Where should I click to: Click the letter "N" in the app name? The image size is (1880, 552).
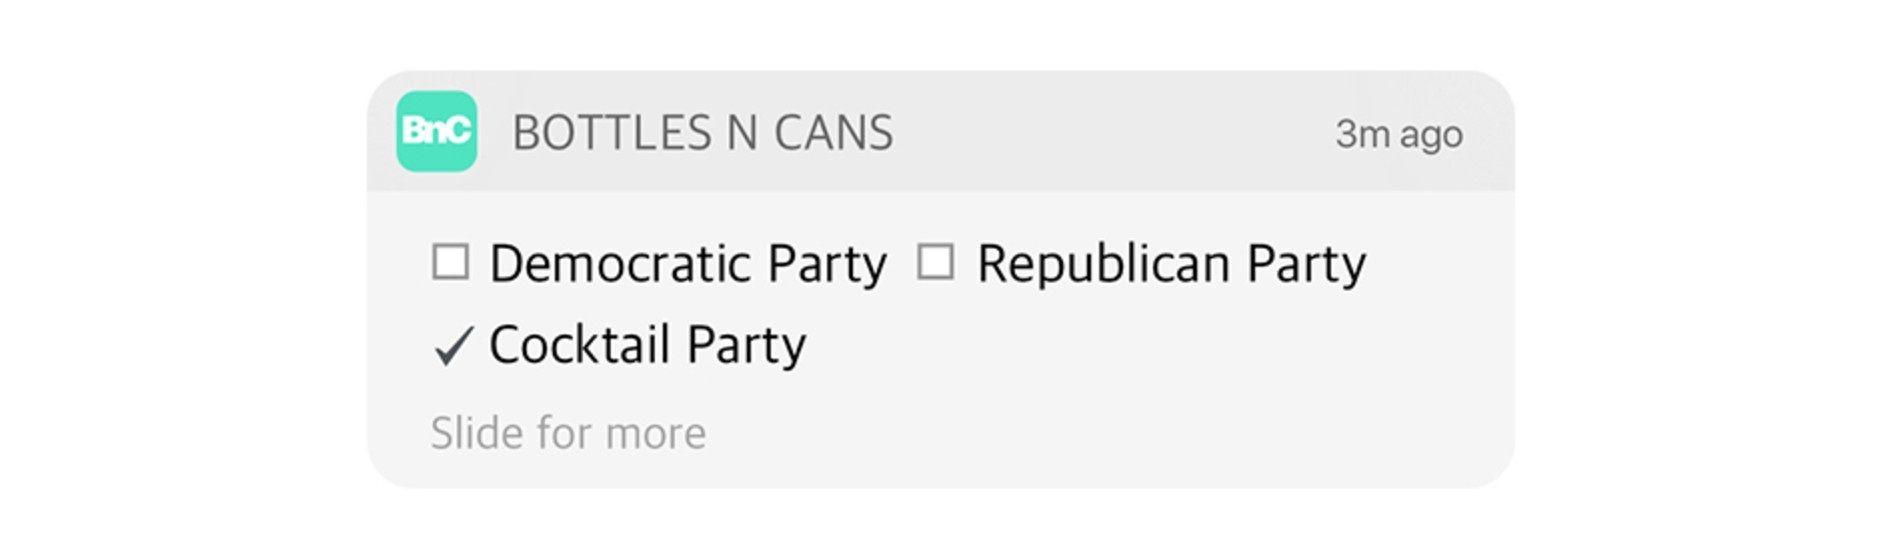742,133
